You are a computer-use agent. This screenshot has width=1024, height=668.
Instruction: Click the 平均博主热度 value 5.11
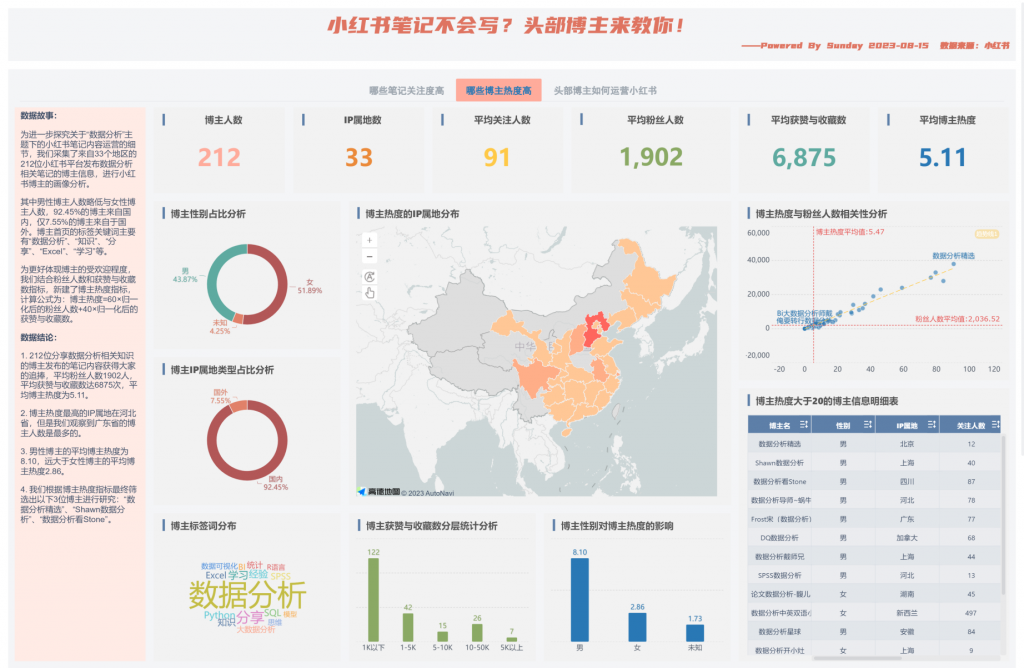click(x=942, y=157)
